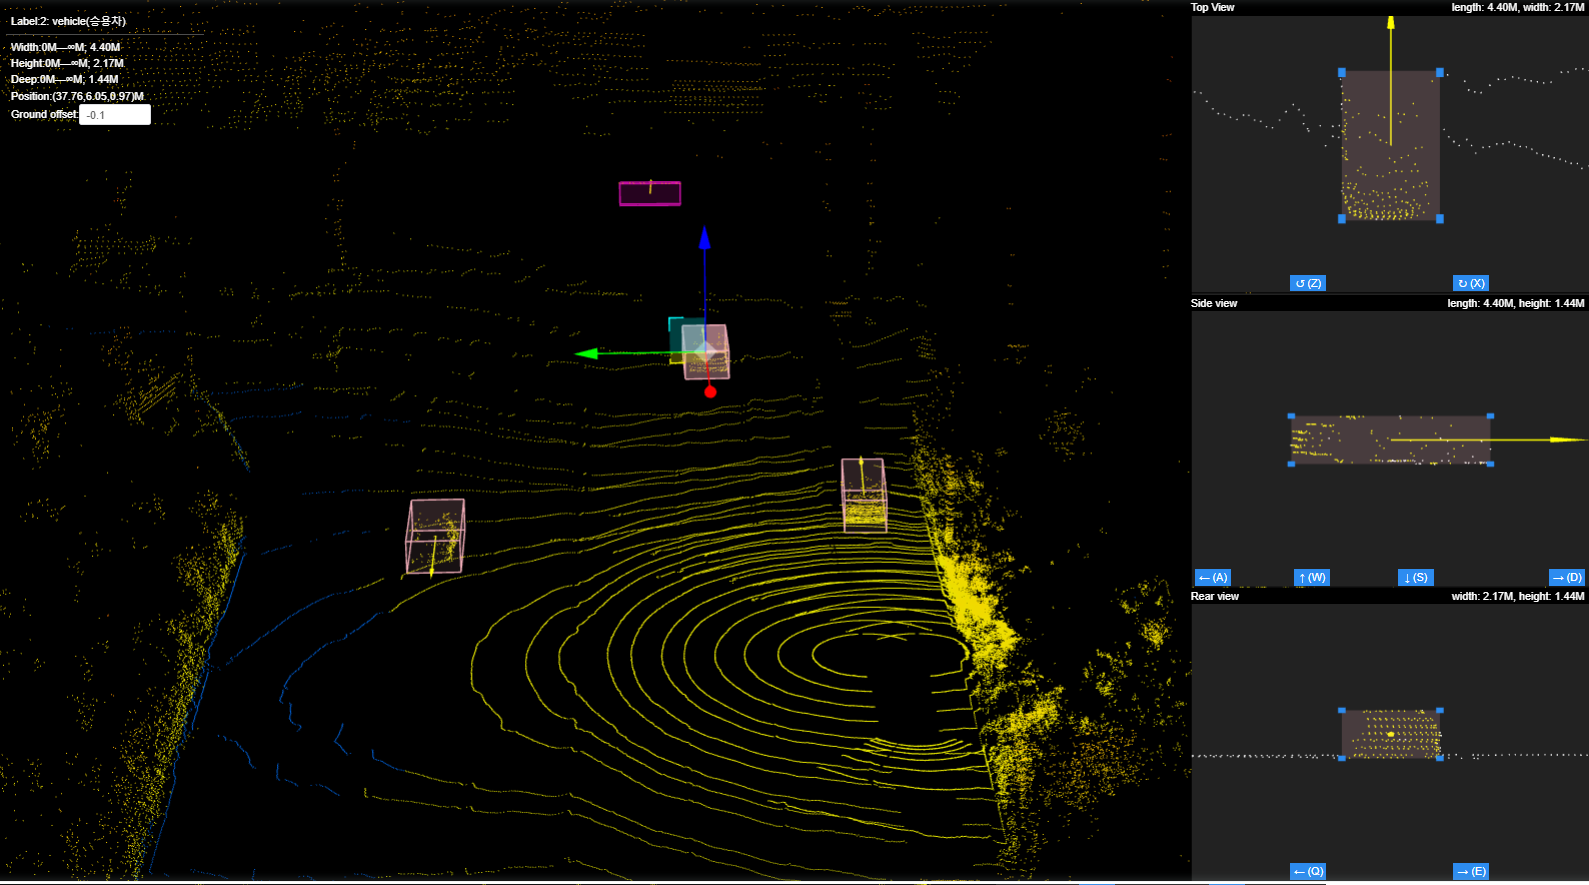Screen dimensions: 1589x885
Task: Grab top-left corner handle in Side view
Action: pos(1291,415)
